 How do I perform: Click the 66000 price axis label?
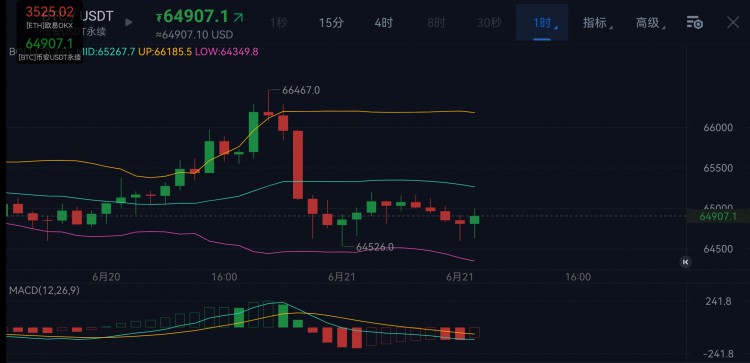(718, 128)
